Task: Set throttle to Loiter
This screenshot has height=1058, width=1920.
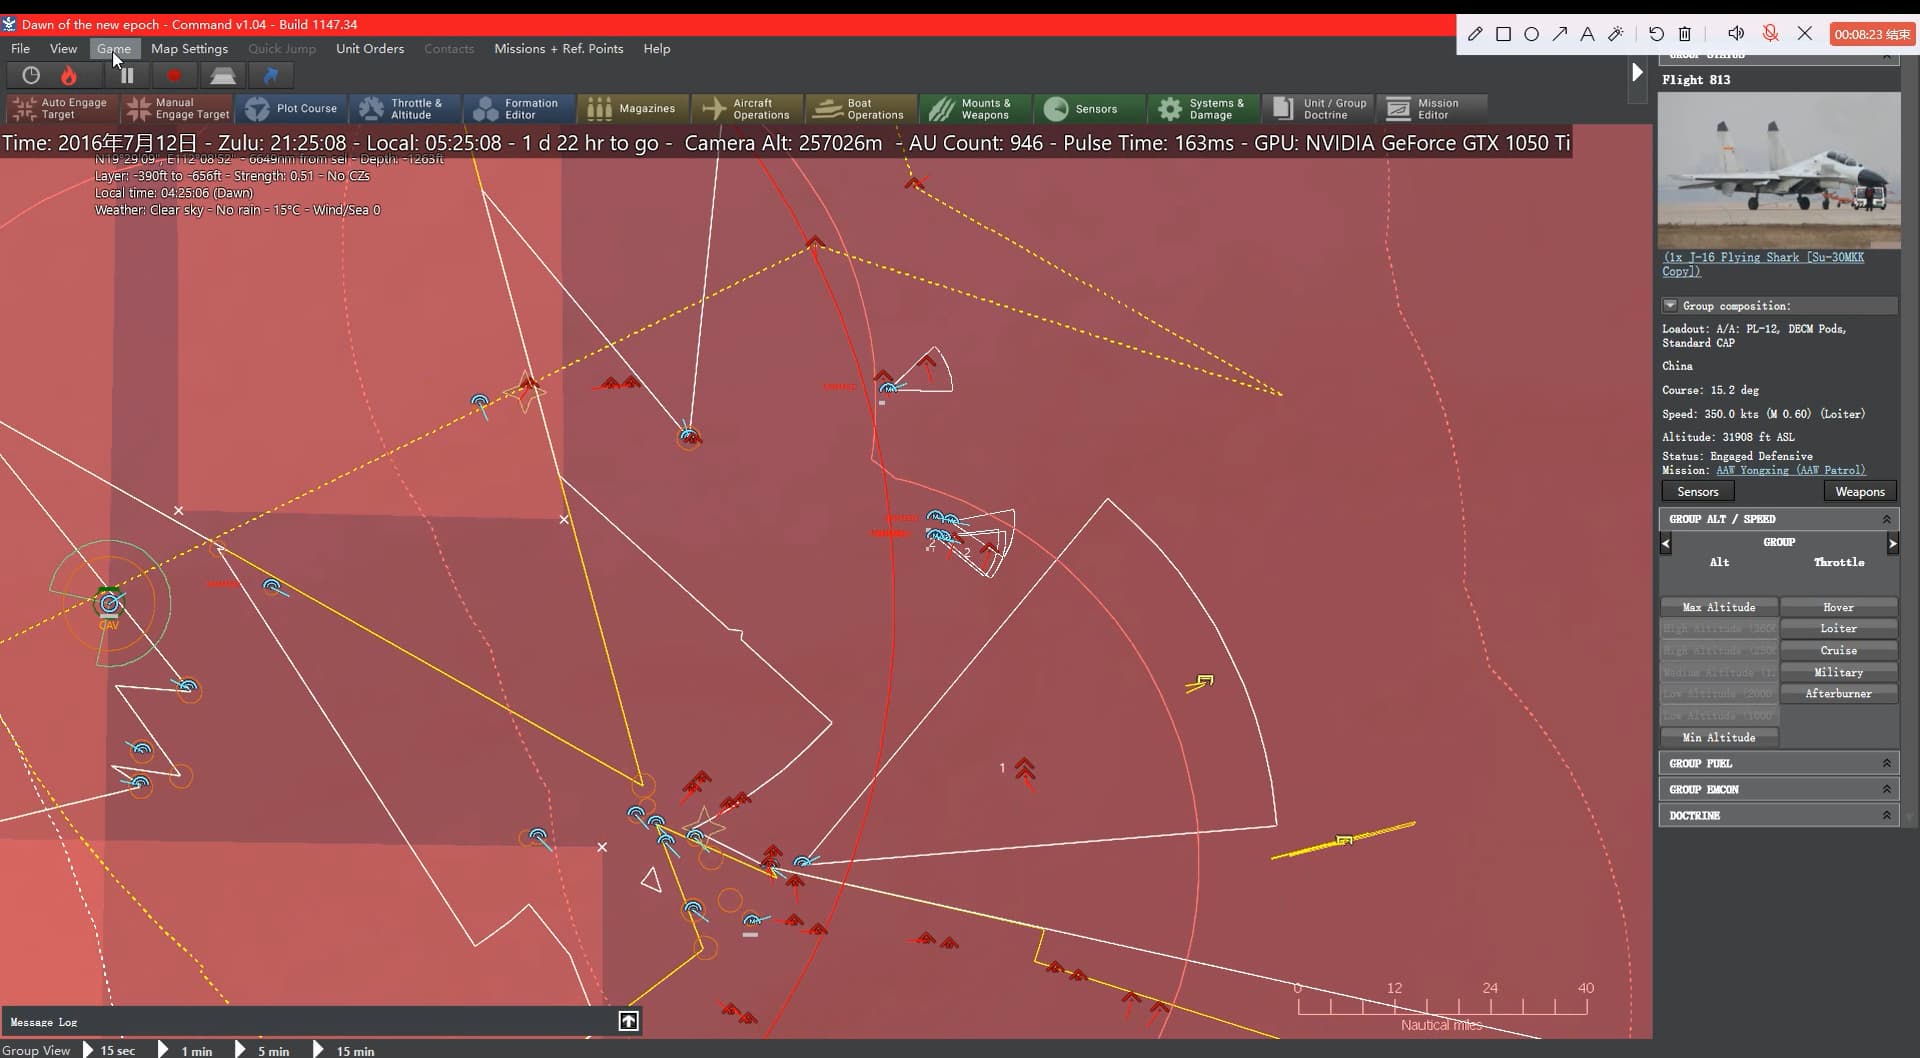Action: click(x=1838, y=628)
